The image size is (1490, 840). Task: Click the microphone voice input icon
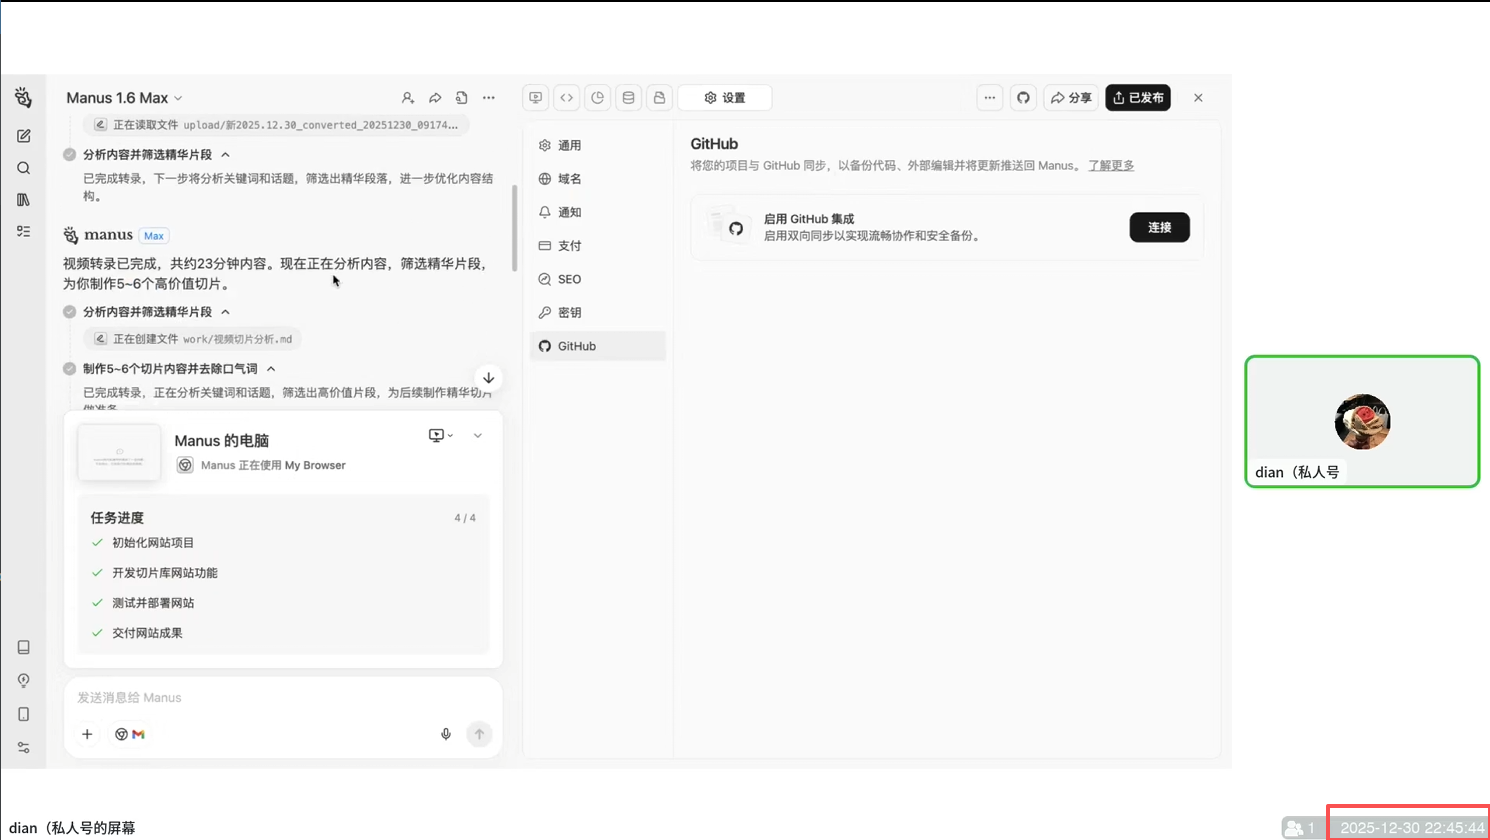point(446,734)
